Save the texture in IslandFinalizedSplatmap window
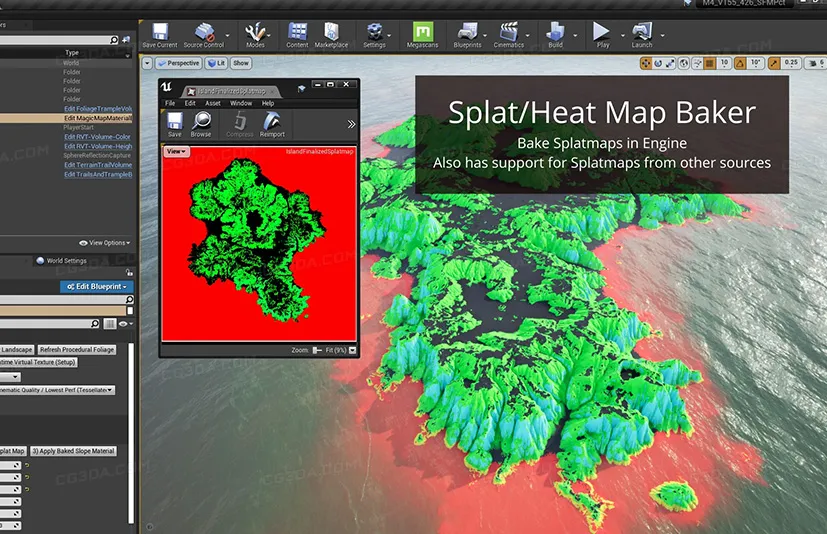The image size is (827, 534). tap(175, 124)
